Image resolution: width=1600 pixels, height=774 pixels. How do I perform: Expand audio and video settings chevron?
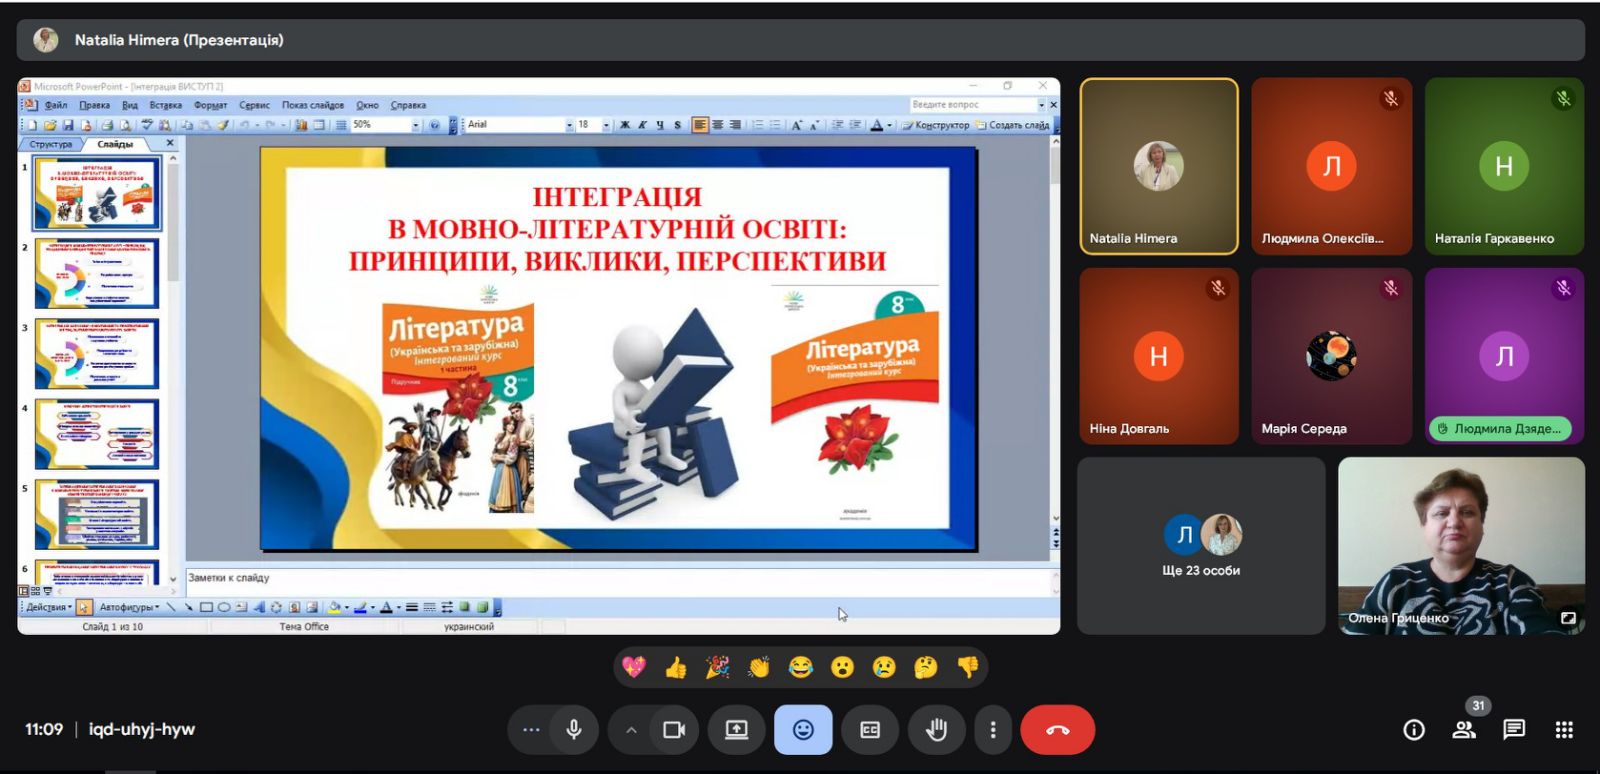pyautogui.click(x=631, y=730)
